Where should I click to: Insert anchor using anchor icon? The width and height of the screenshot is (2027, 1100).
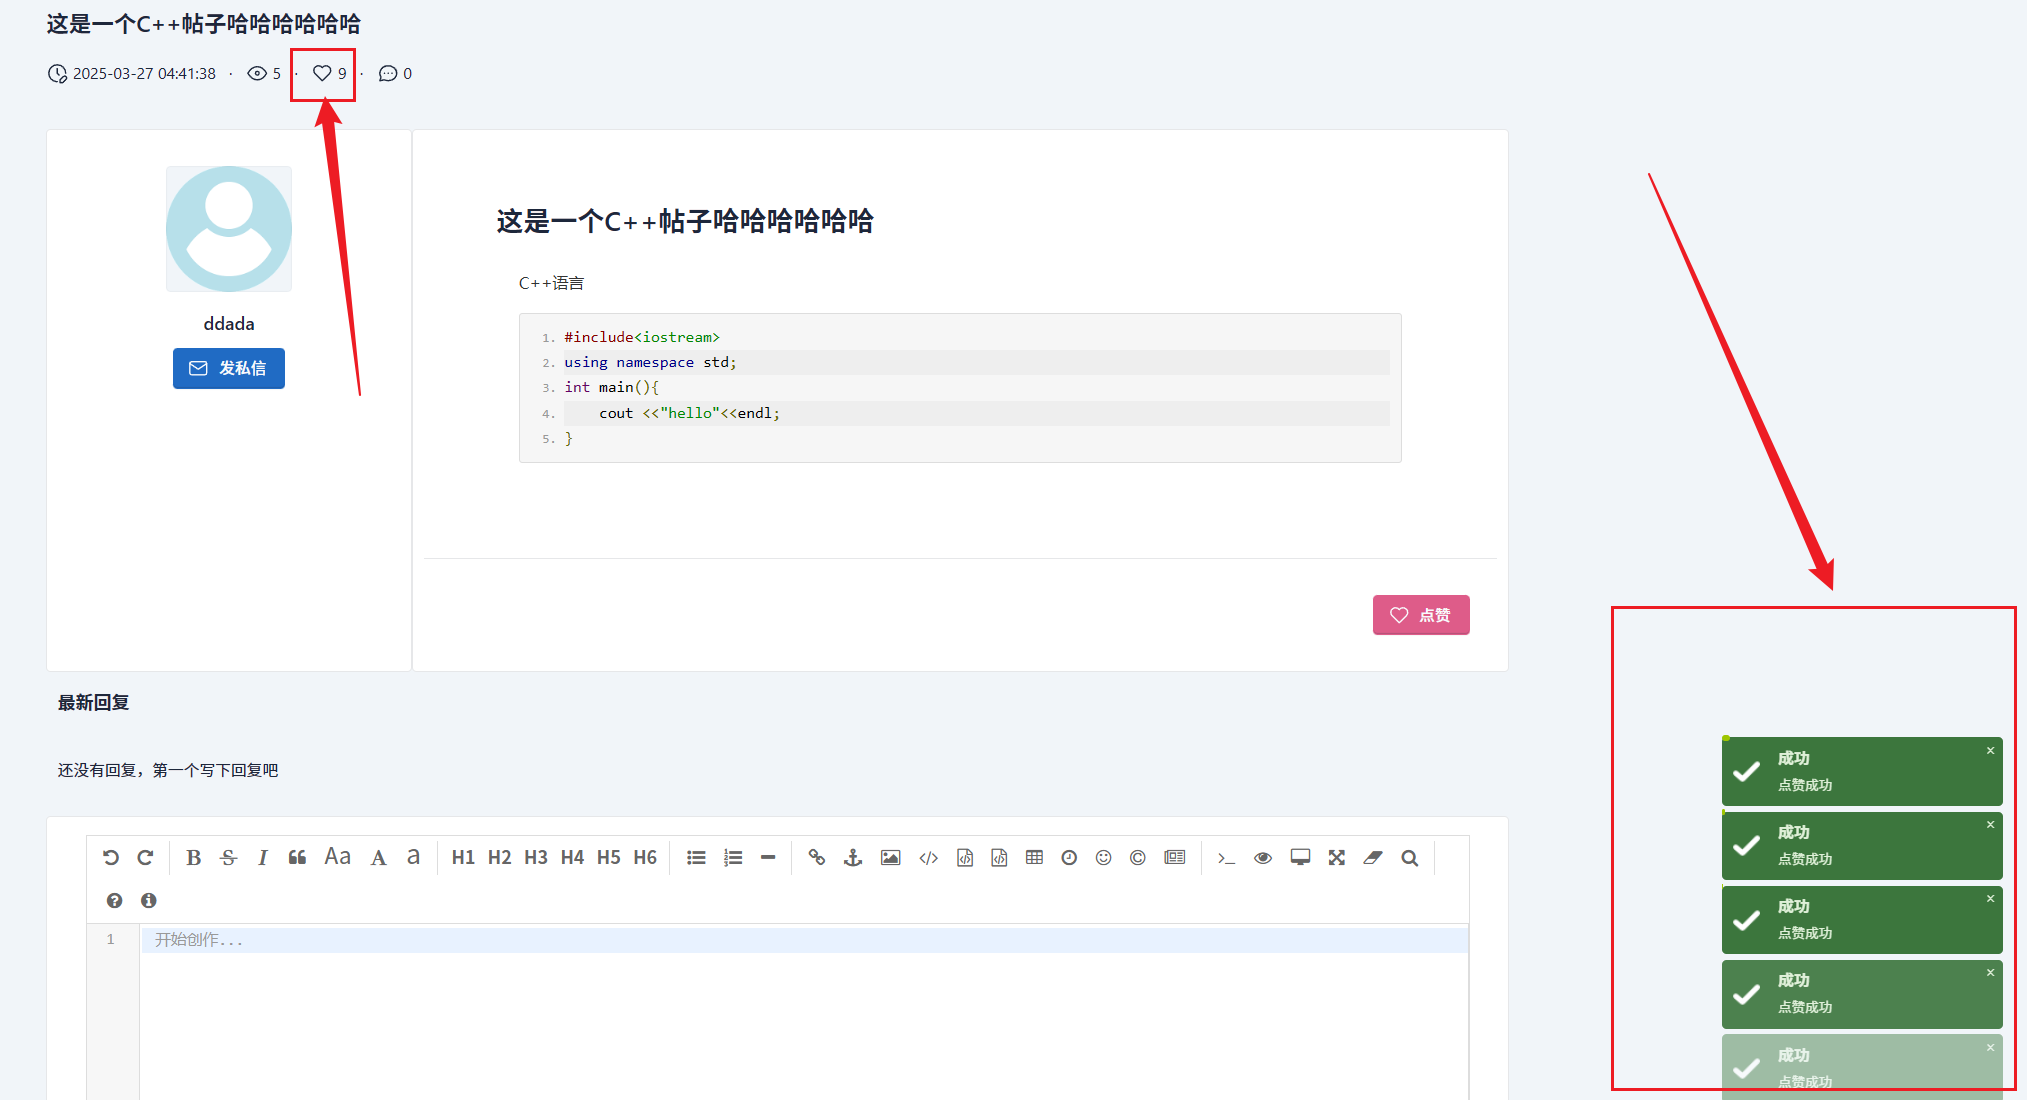click(853, 858)
